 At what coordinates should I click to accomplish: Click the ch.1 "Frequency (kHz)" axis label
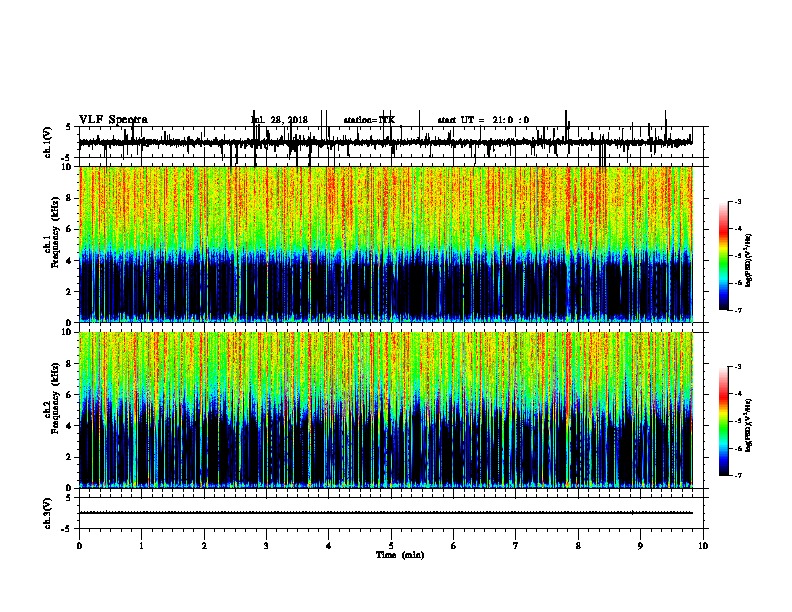[55, 234]
